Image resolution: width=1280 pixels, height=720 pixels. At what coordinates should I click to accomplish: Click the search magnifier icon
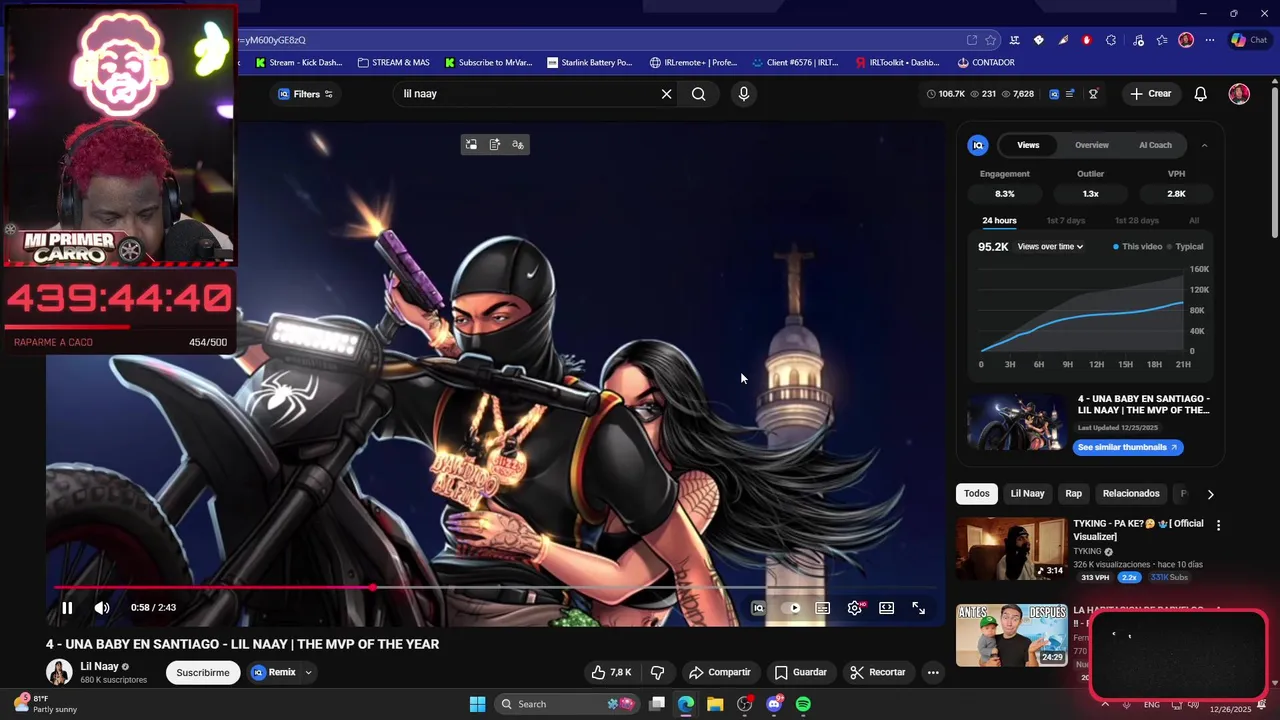(699, 94)
